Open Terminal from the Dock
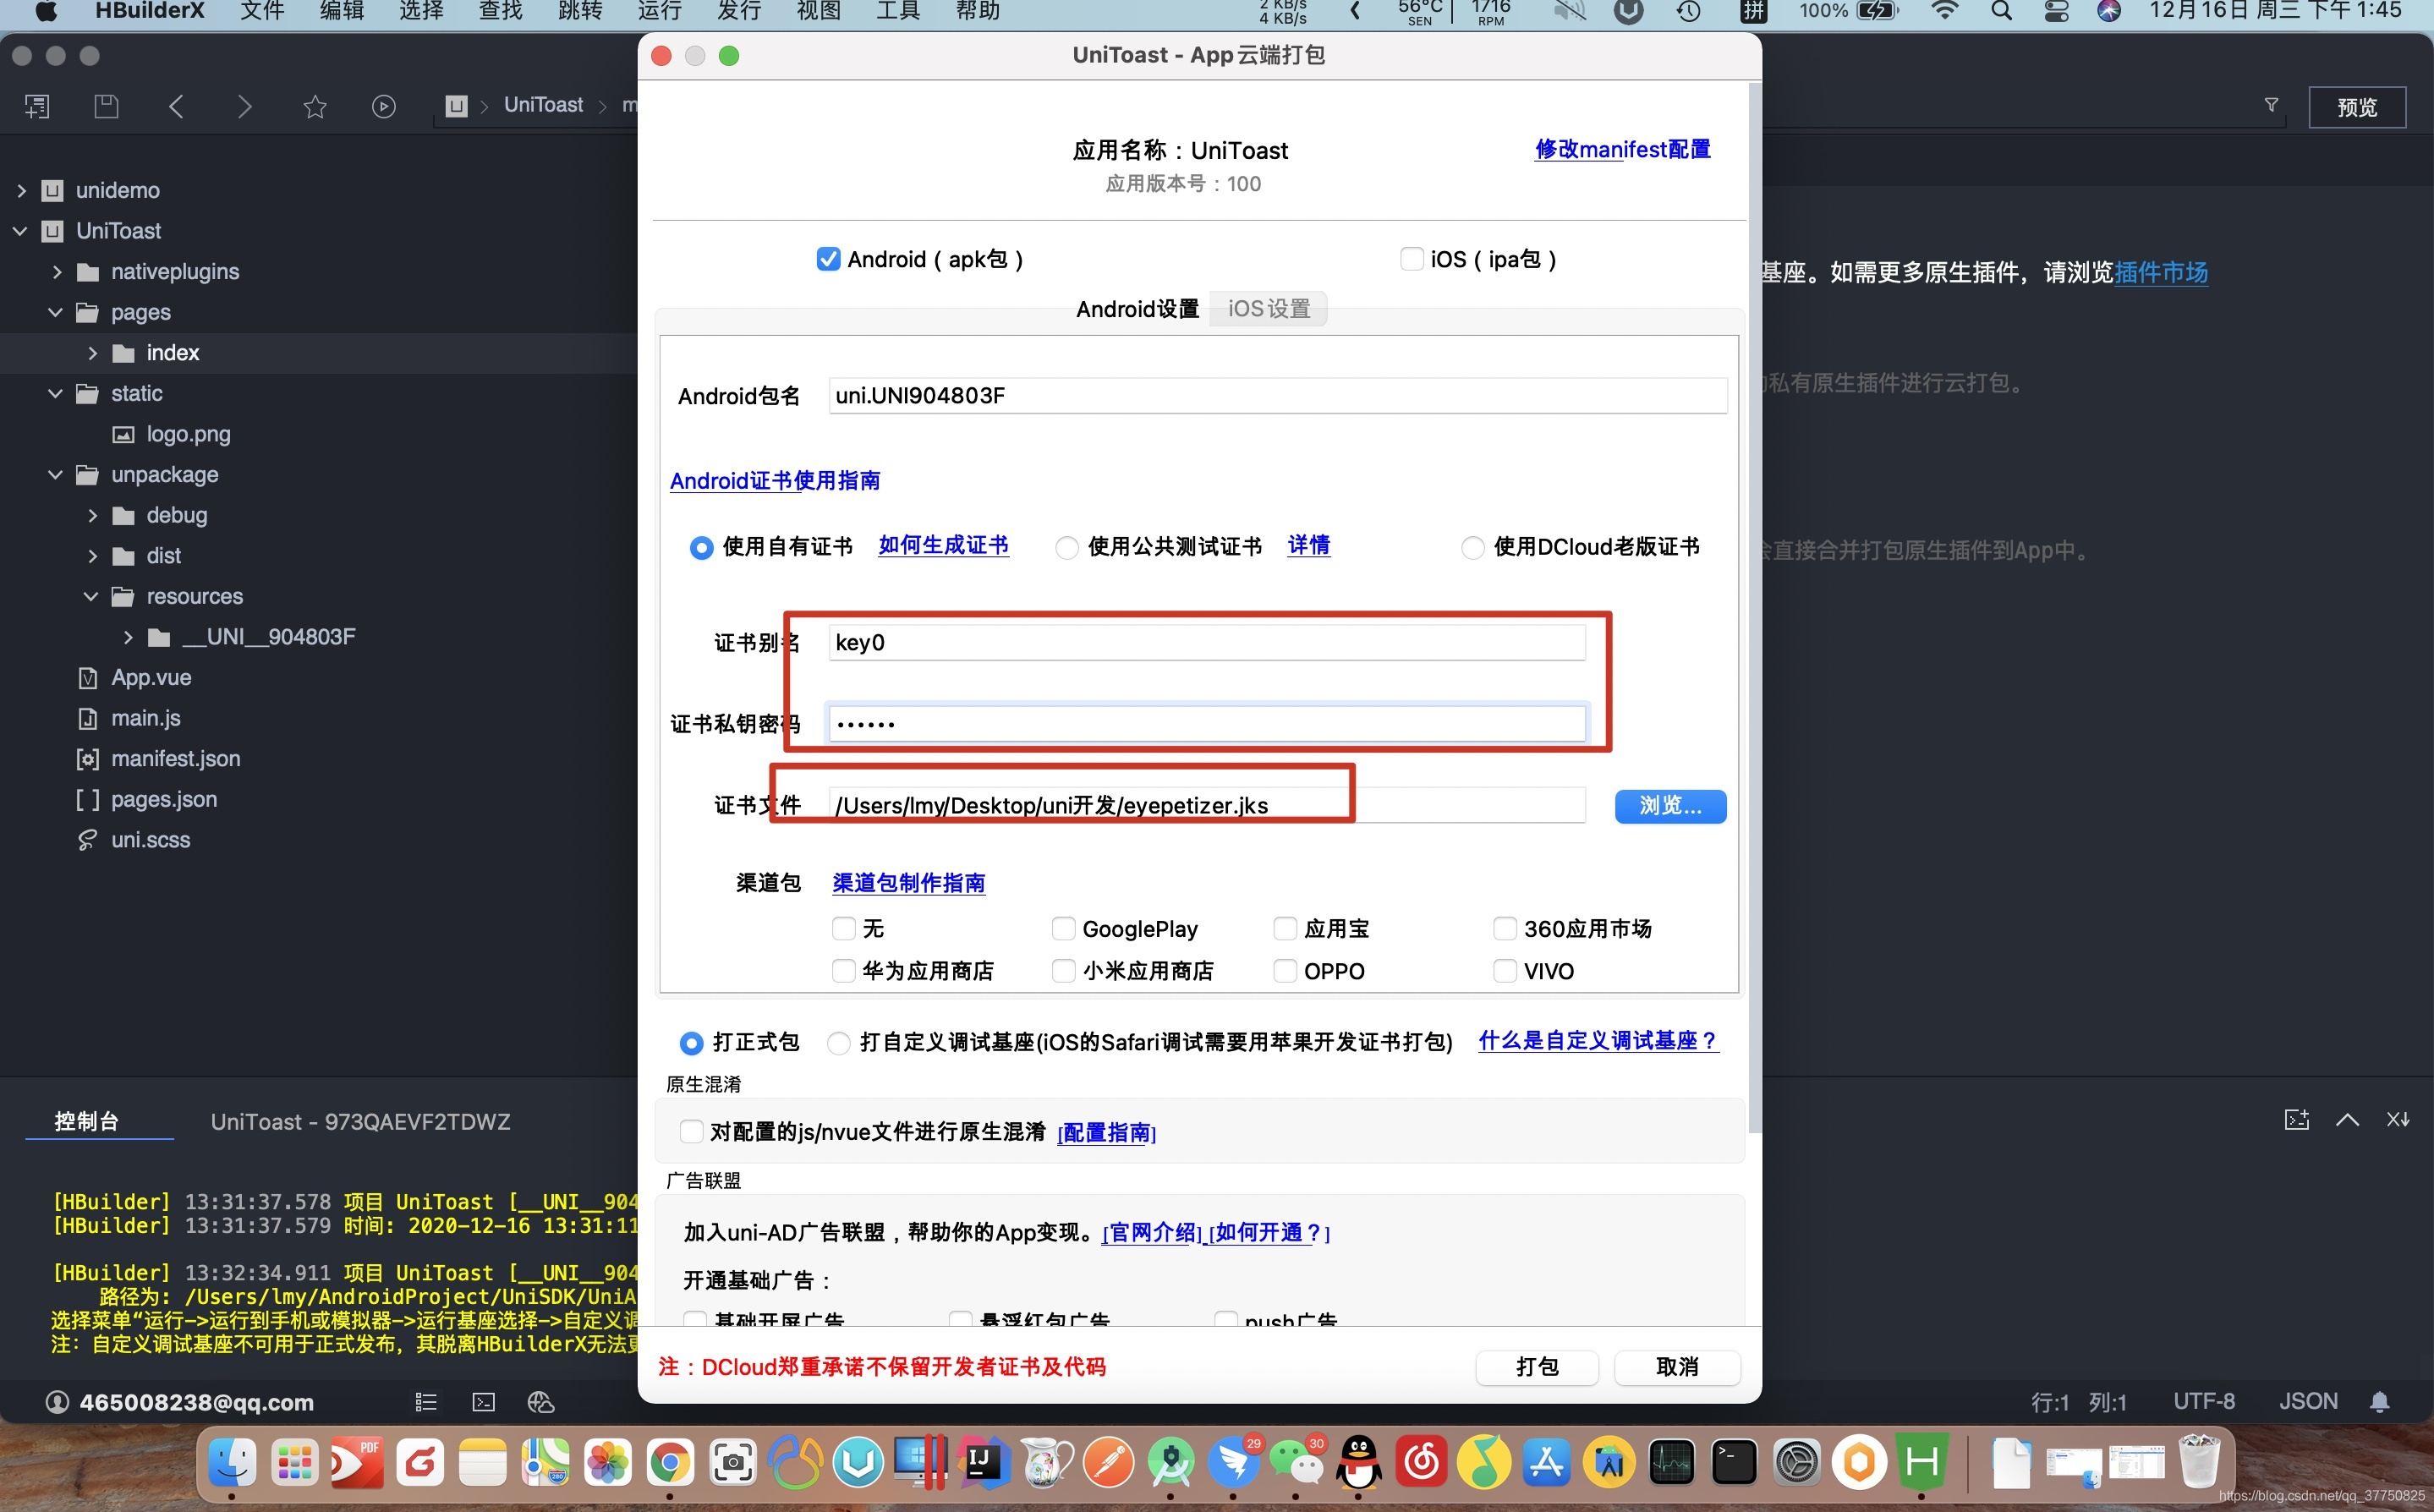 1734,1463
